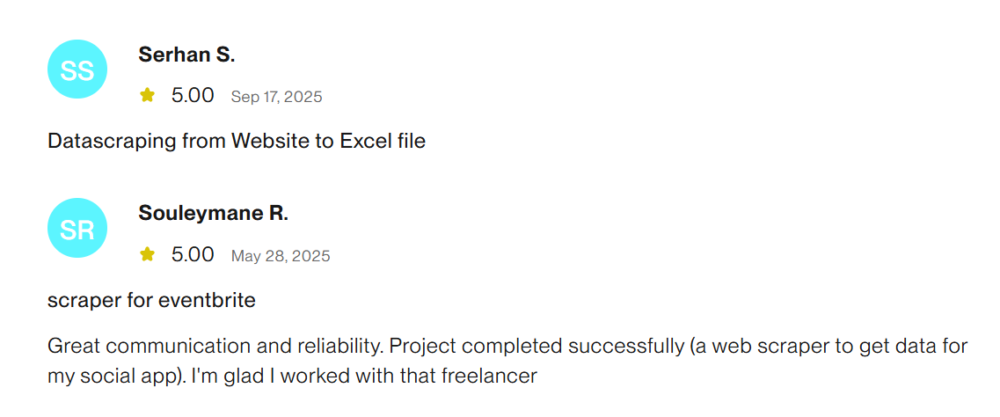Click the star icon under Souleymane R.
1000x417 pixels.
(148, 255)
